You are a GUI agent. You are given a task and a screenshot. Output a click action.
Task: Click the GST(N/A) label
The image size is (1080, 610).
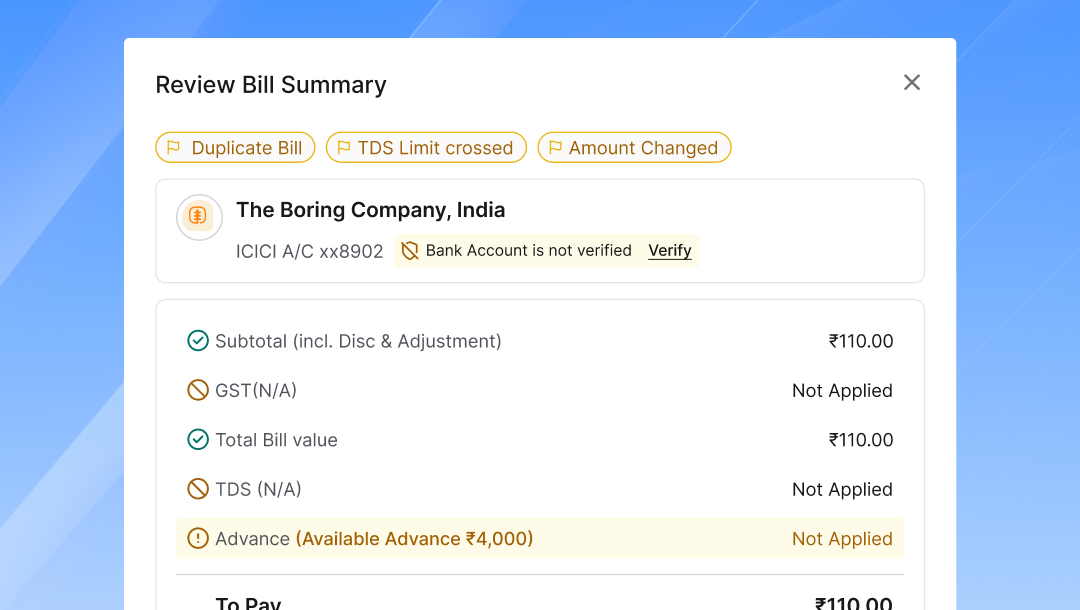point(256,390)
